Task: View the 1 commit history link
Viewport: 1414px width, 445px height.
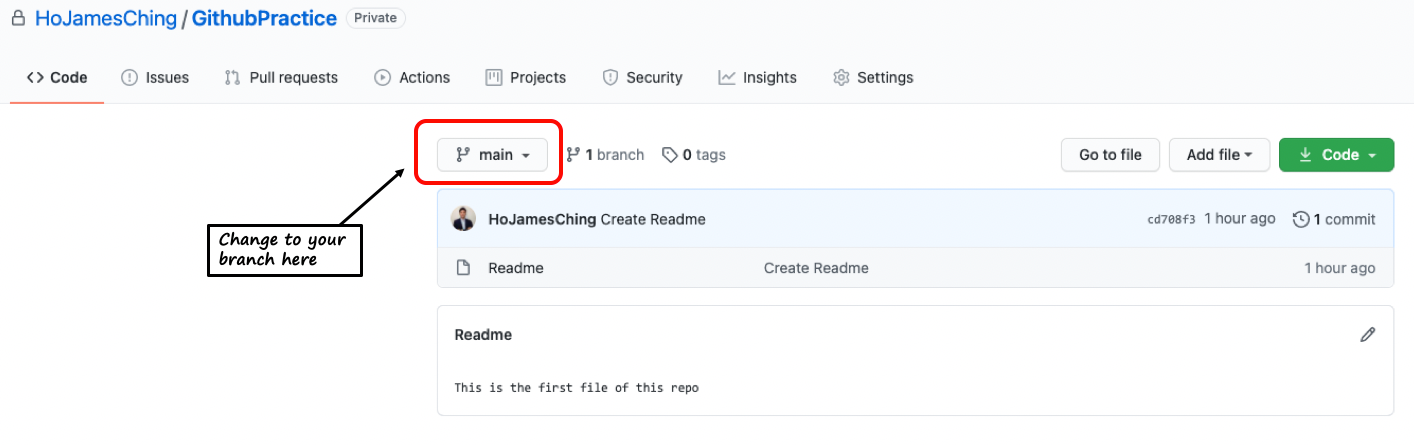Action: point(1334,219)
